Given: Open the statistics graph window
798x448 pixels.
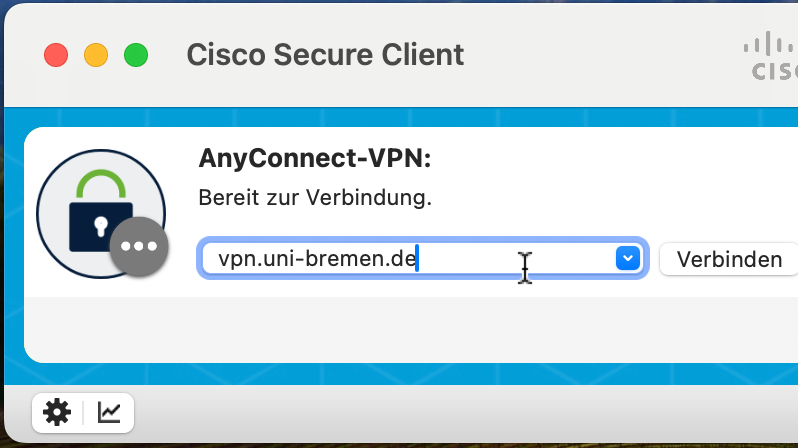Looking at the screenshot, I should [109, 412].
